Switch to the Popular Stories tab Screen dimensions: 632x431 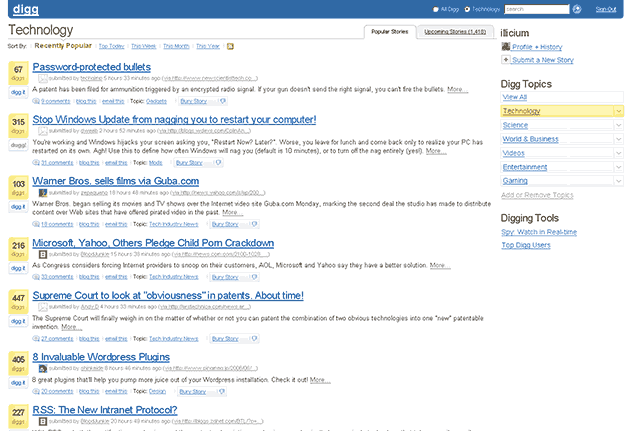389,31
